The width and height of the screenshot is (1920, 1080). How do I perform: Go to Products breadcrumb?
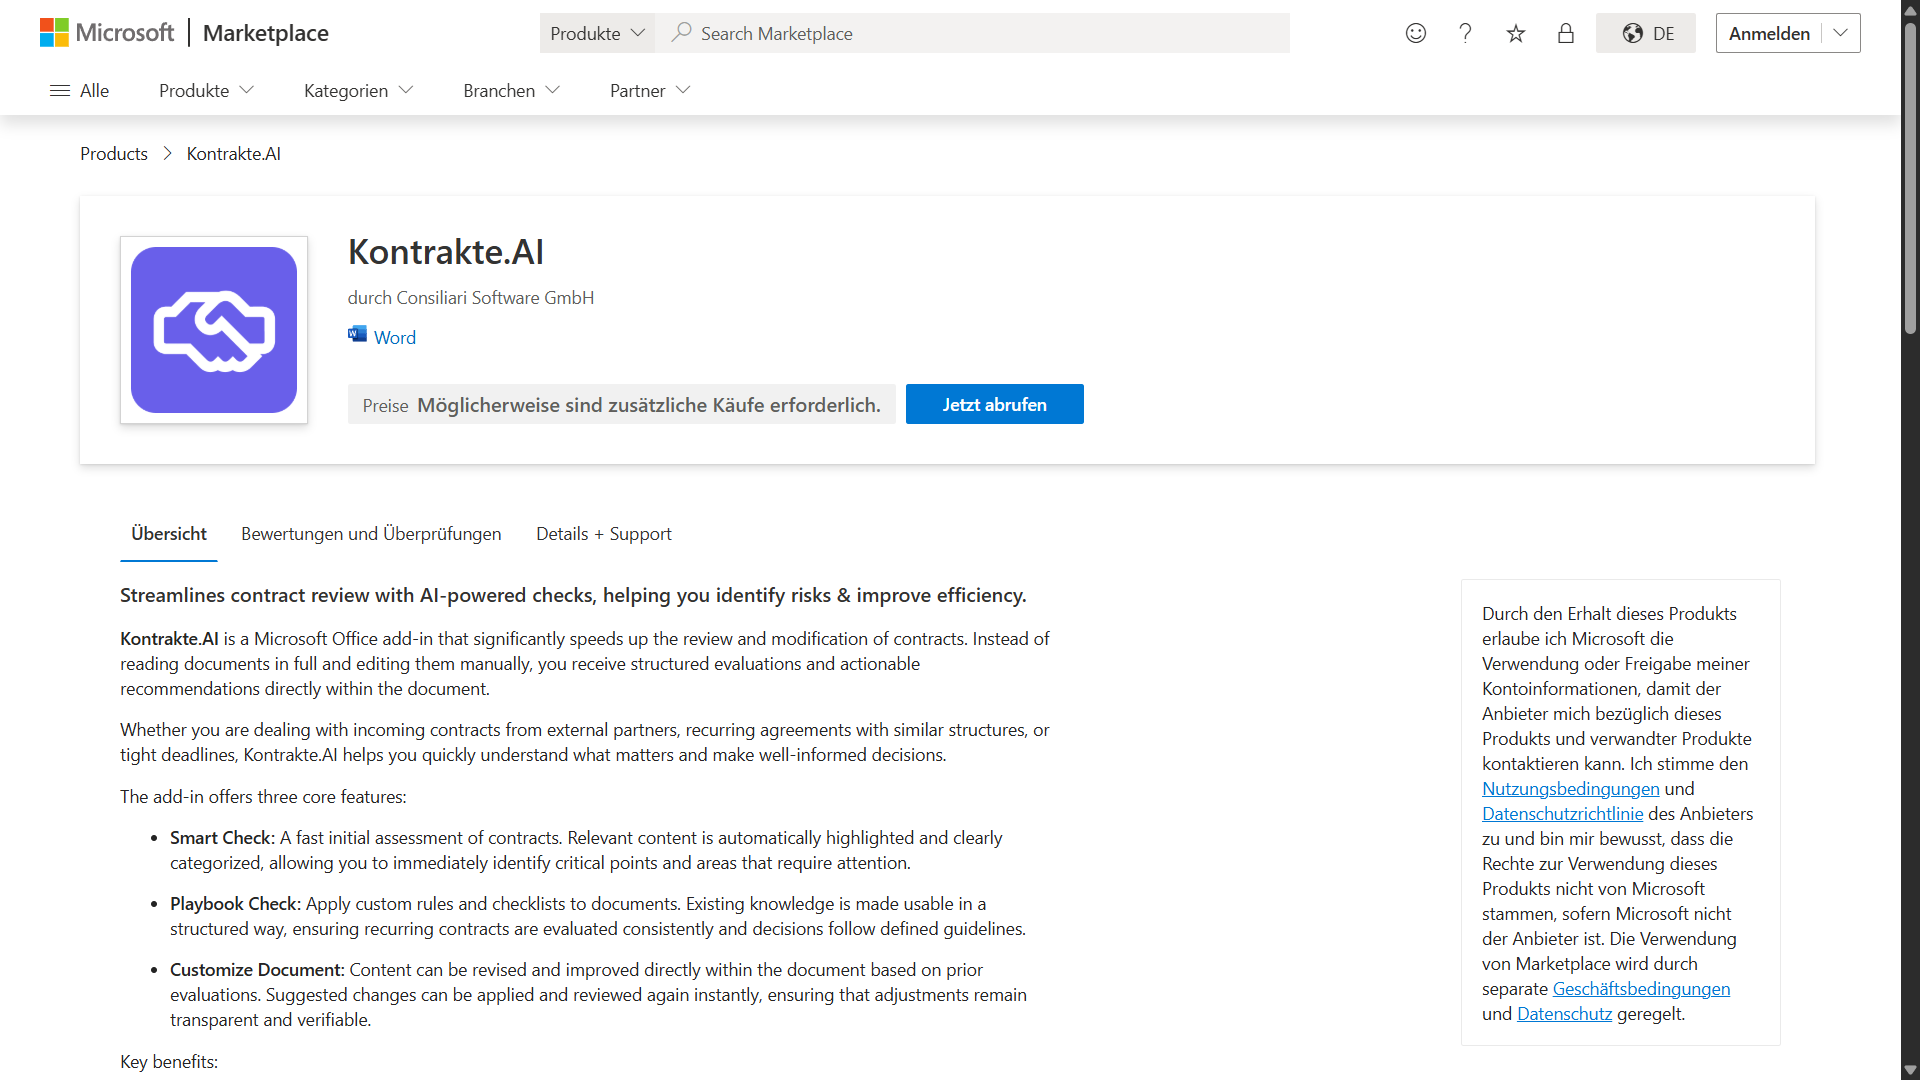(114, 153)
